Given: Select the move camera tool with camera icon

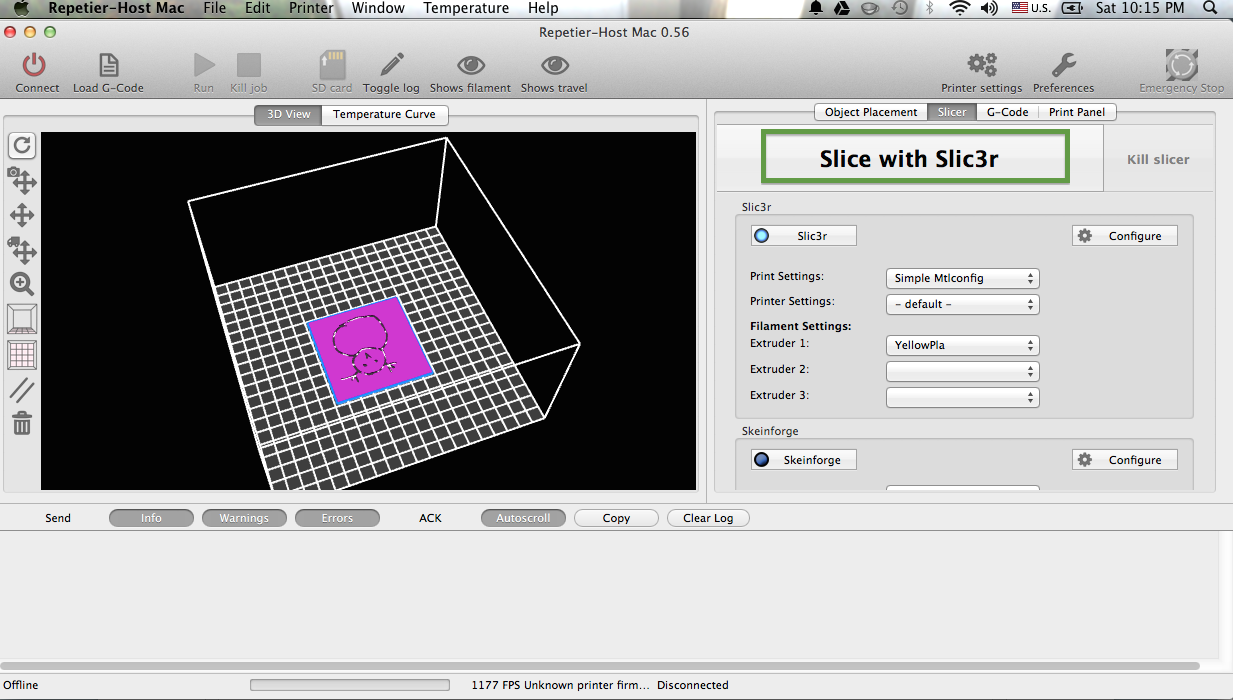Looking at the screenshot, I should (22, 181).
